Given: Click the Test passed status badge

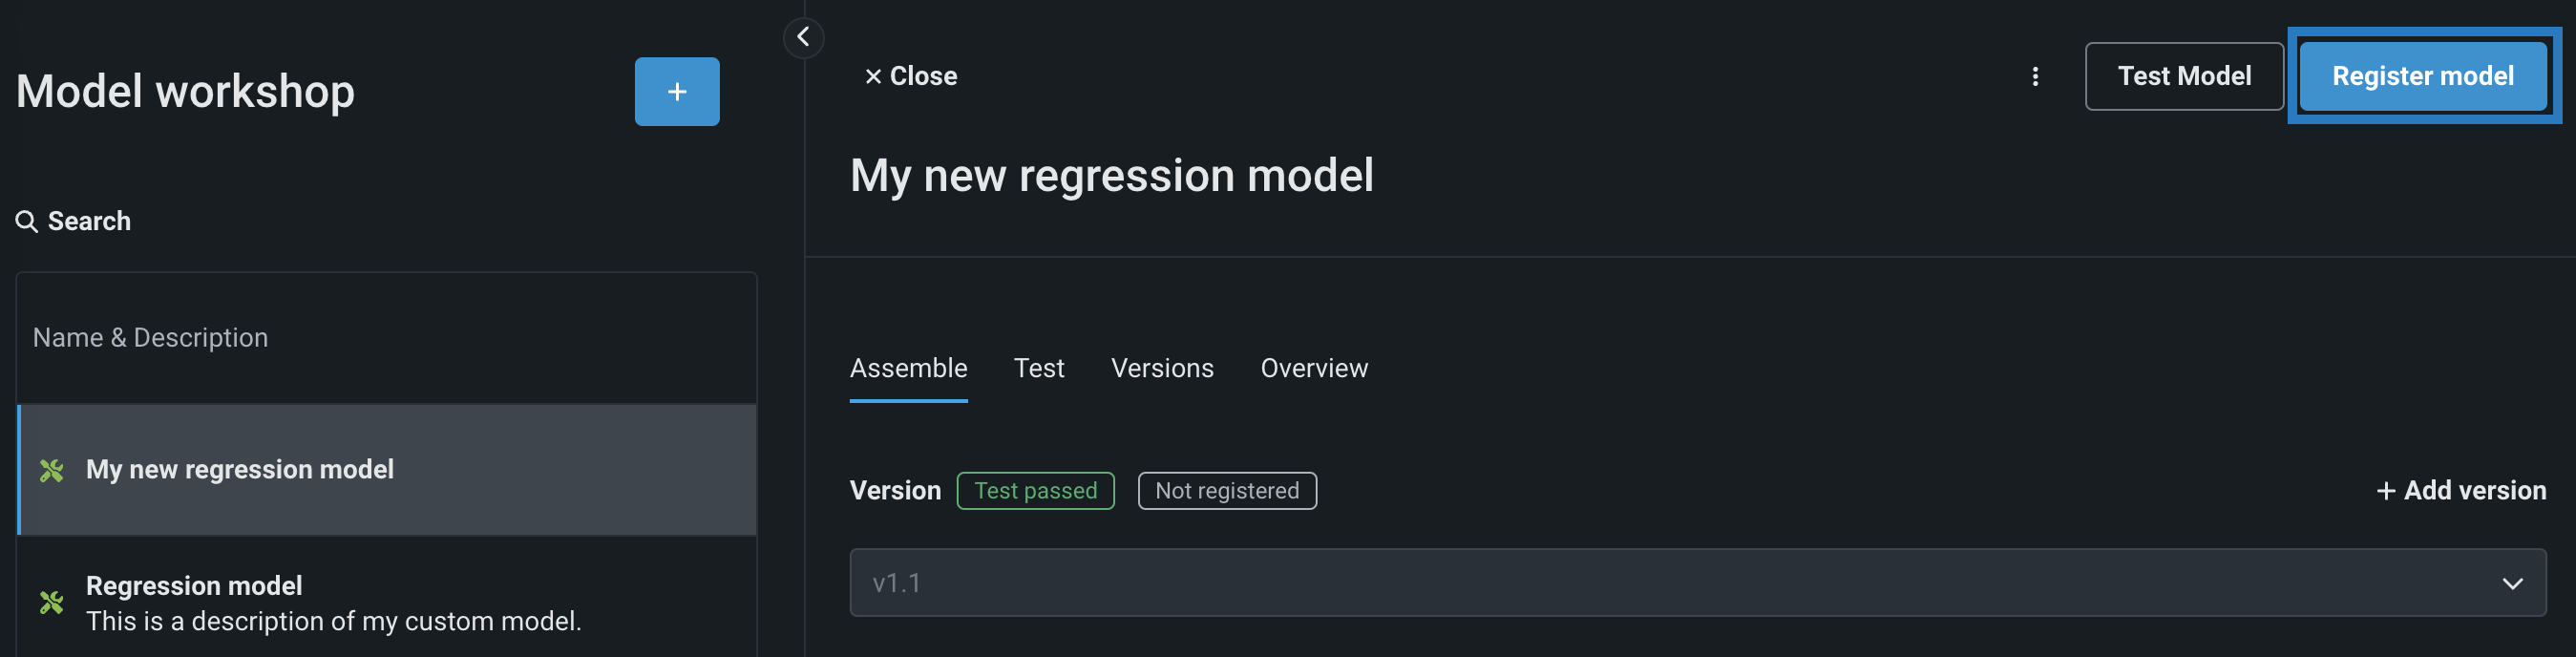Looking at the screenshot, I should (x=1035, y=491).
